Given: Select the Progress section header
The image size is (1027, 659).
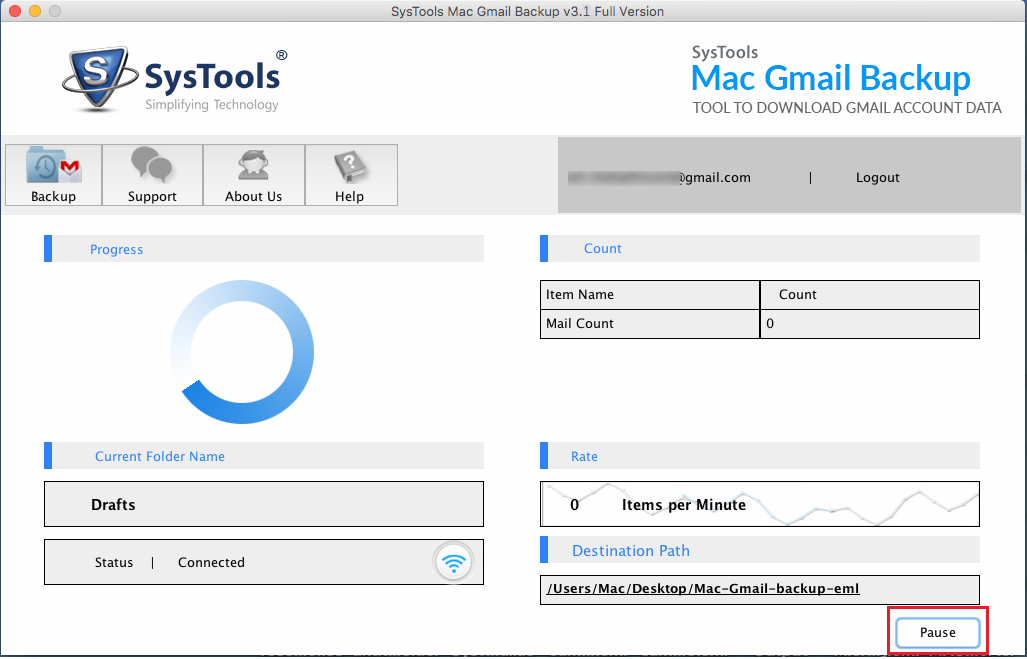Looking at the screenshot, I should pos(264,249).
